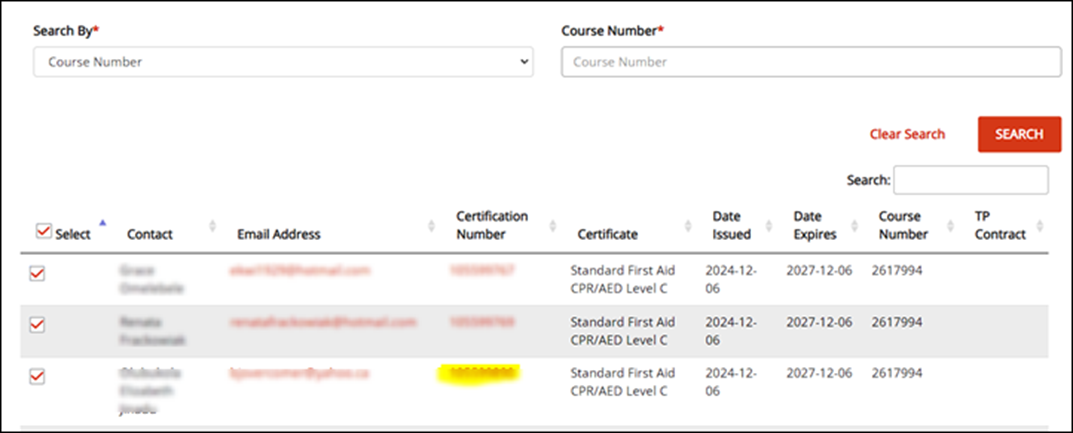Screen dimensions: 1073x433
Task: Click the Certification Number column header text
Action: (x=492, y=225)
